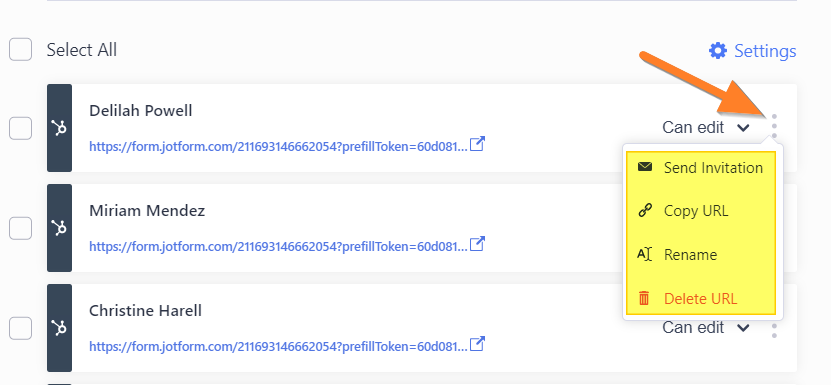Select Copy URL in the context menu
The image size is (831, 385).
pyautogui.click(x=701, y=211)
